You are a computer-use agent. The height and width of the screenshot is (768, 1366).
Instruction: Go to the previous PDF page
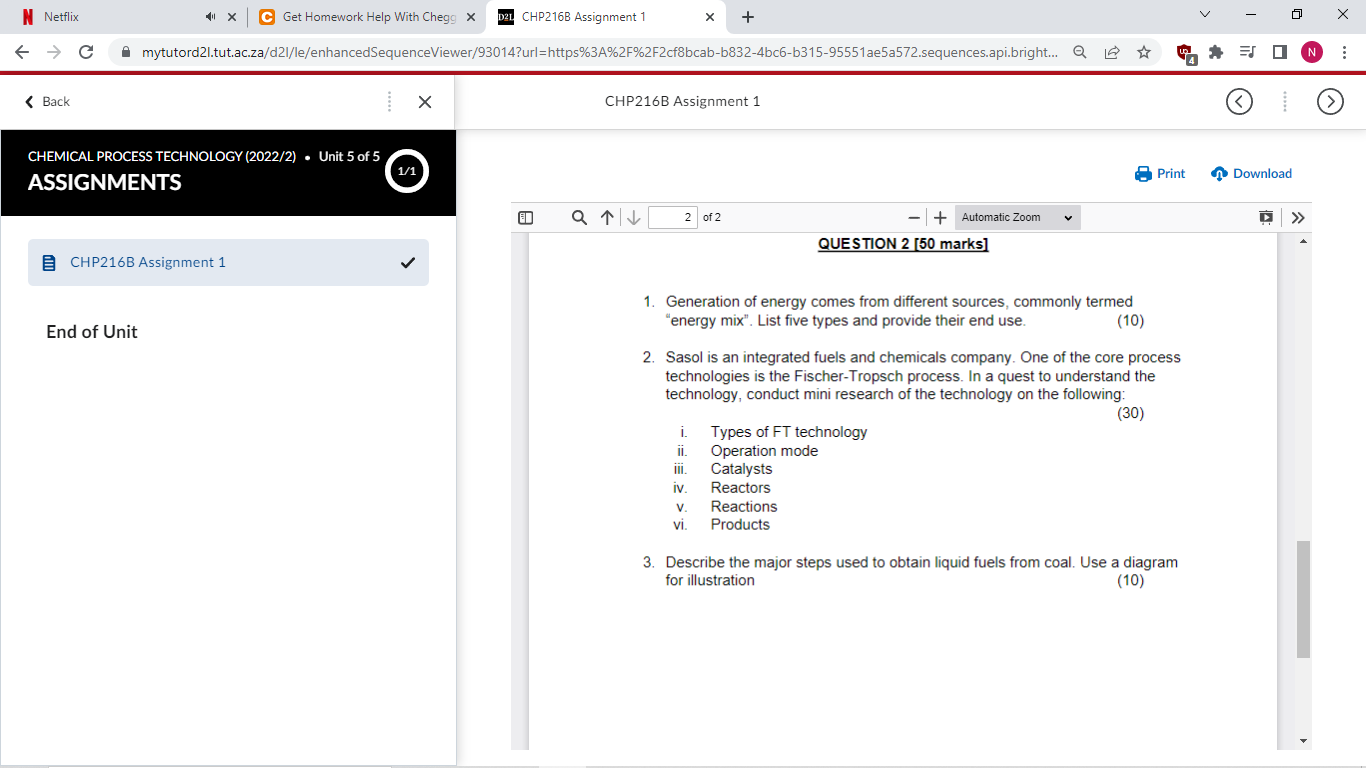(608, 217)
